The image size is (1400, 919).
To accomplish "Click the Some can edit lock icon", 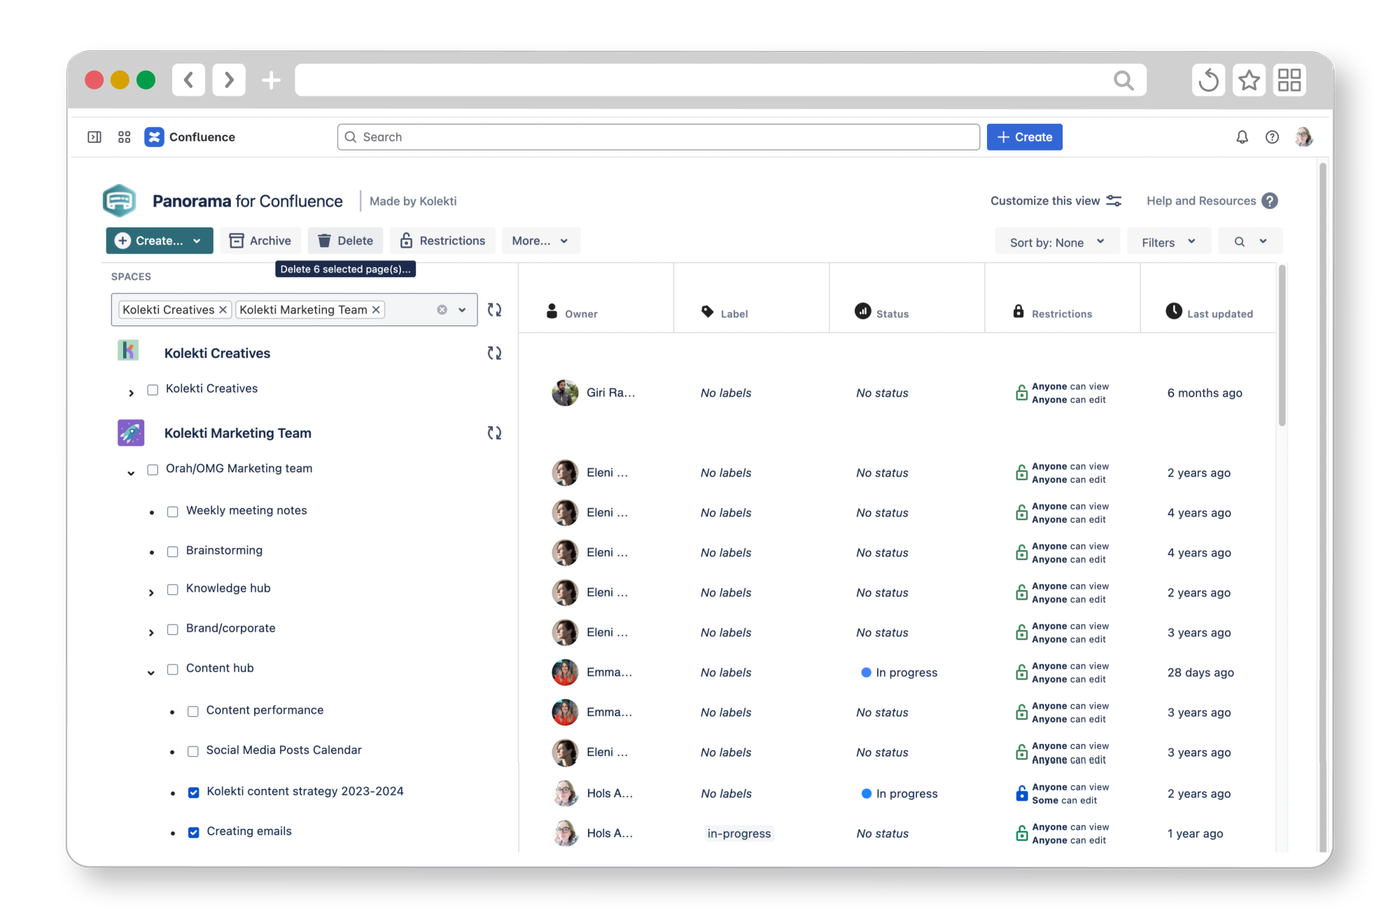I will (x=1021, y=794).
